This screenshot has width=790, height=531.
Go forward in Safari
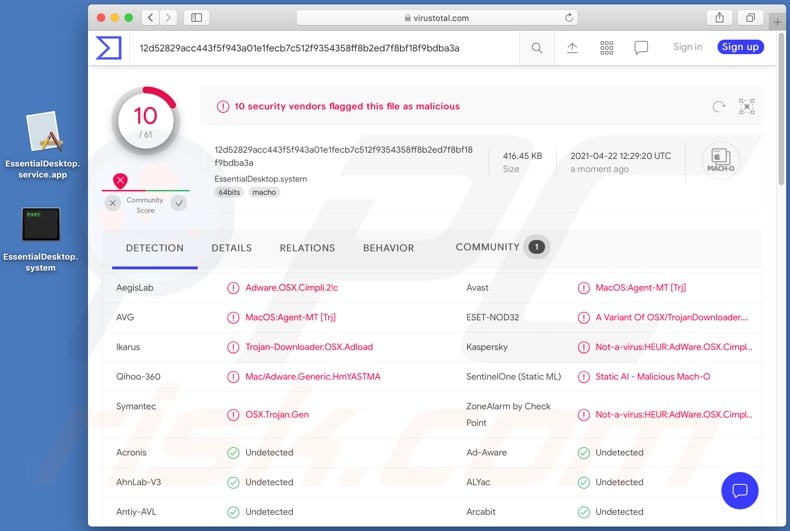(x=168, y=18)
